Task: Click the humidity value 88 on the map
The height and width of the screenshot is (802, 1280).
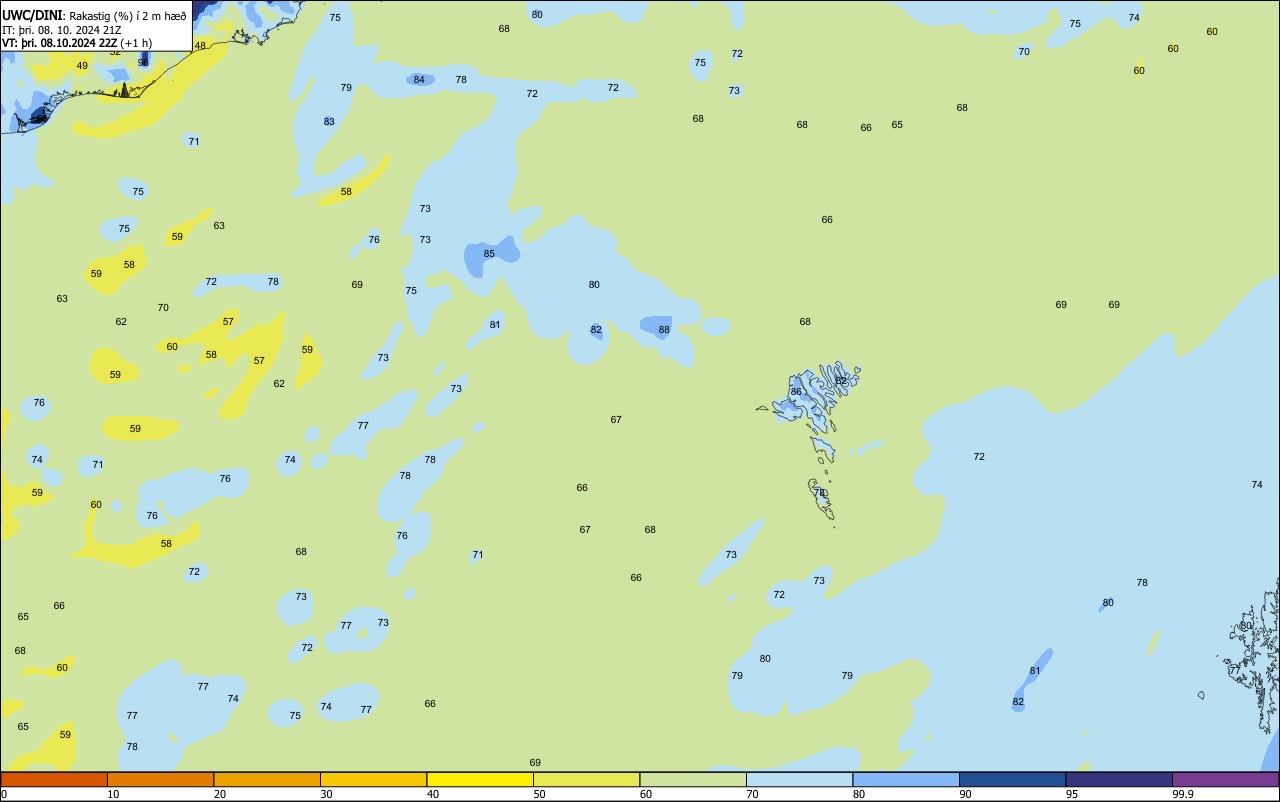Action: click(x=664, y=330)
